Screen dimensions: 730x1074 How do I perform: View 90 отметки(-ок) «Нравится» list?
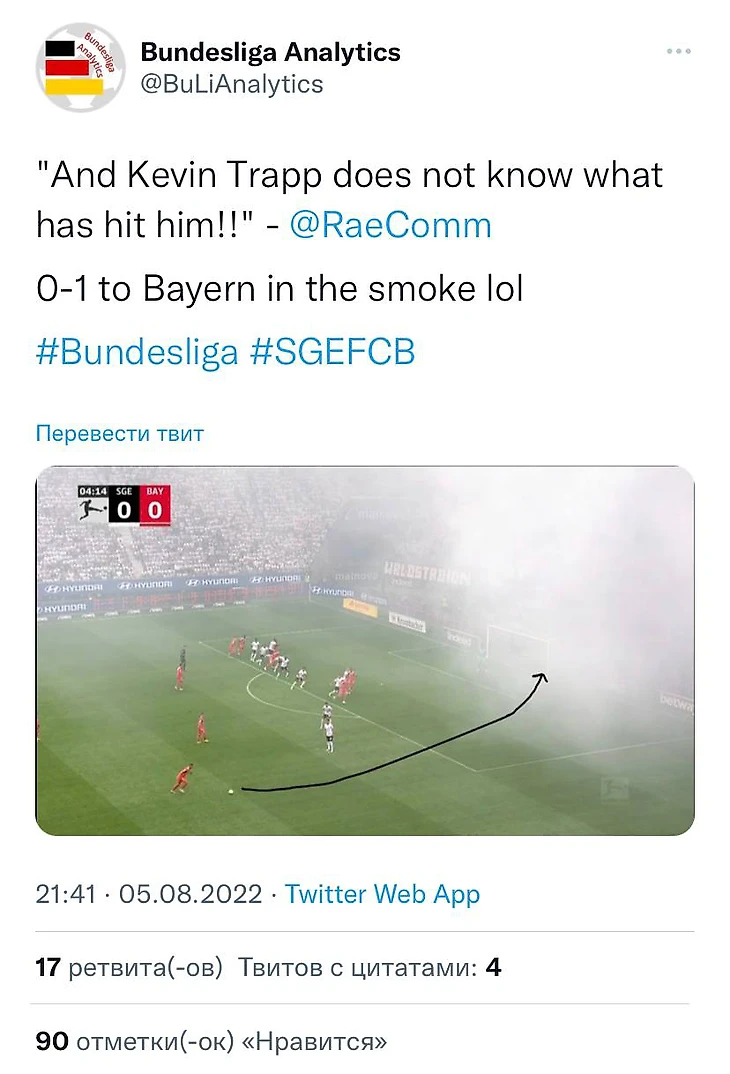tap(212, 1042)
